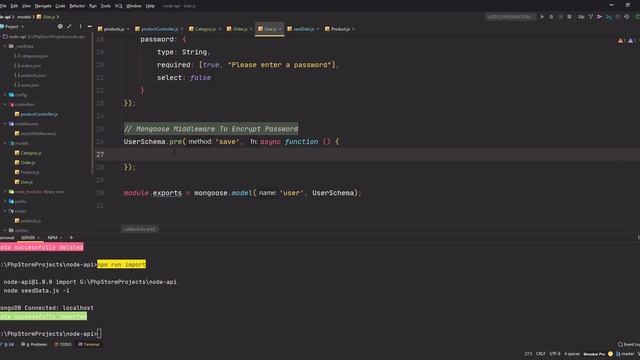
Task: Select the SERVER terminal tab
Action: (x=28, y=238)
